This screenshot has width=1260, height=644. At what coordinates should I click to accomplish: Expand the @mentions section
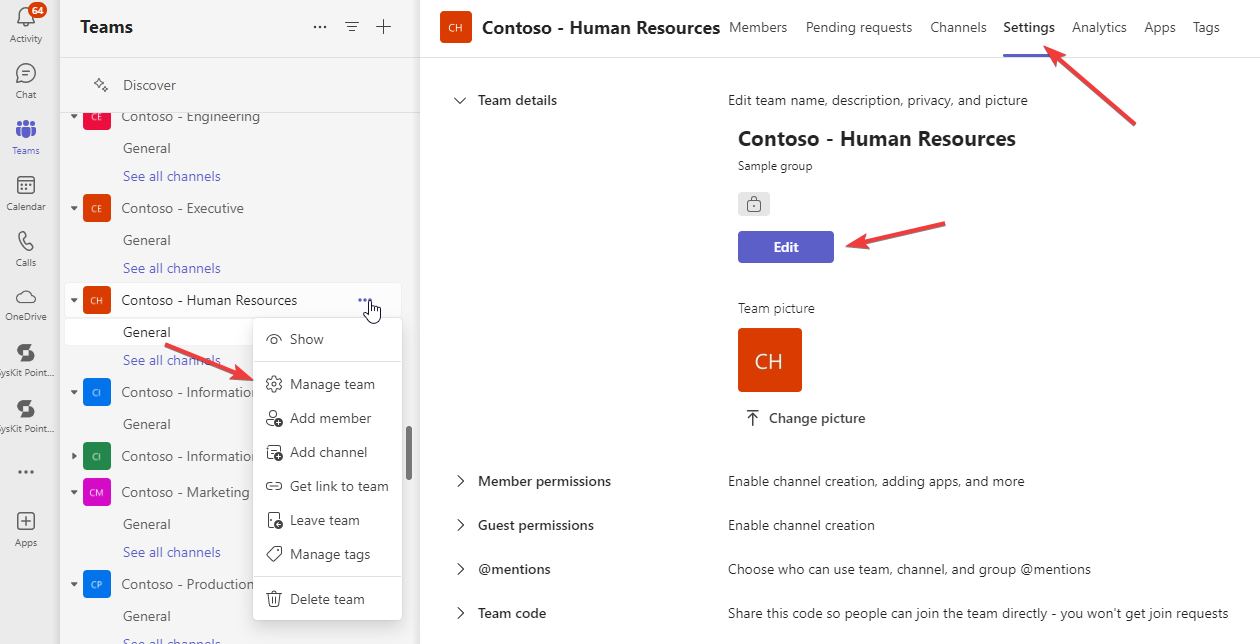[460, 569]
